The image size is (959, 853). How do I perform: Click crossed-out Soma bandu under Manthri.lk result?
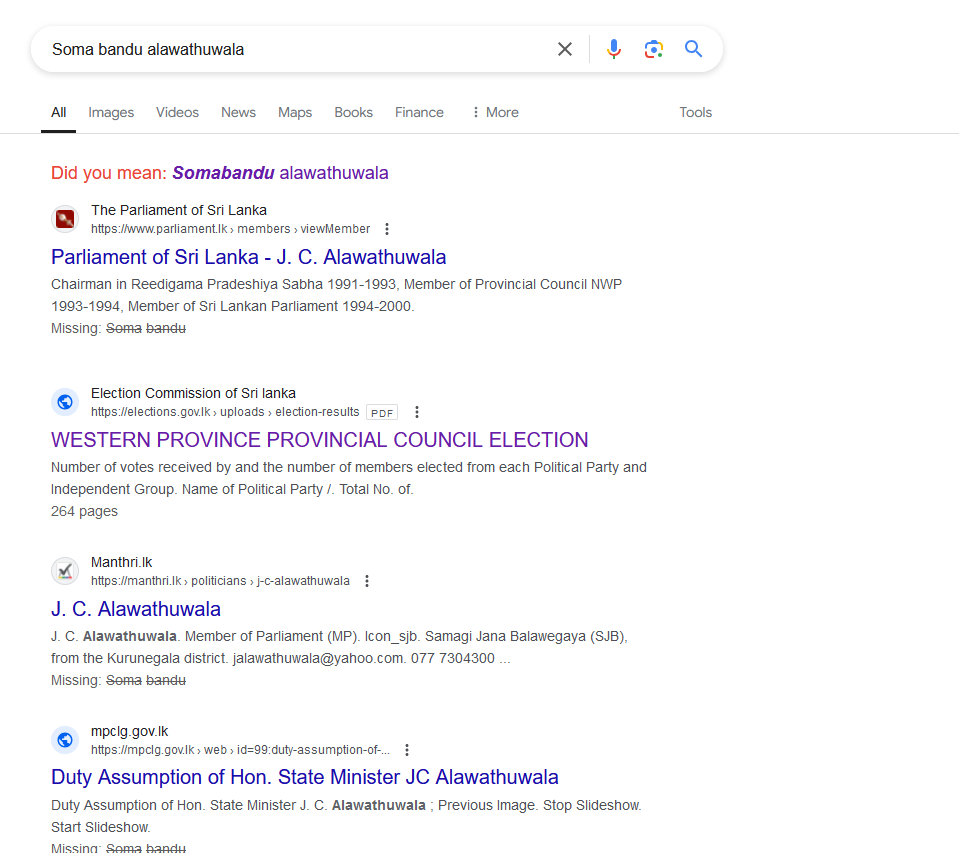coord(146,681)
